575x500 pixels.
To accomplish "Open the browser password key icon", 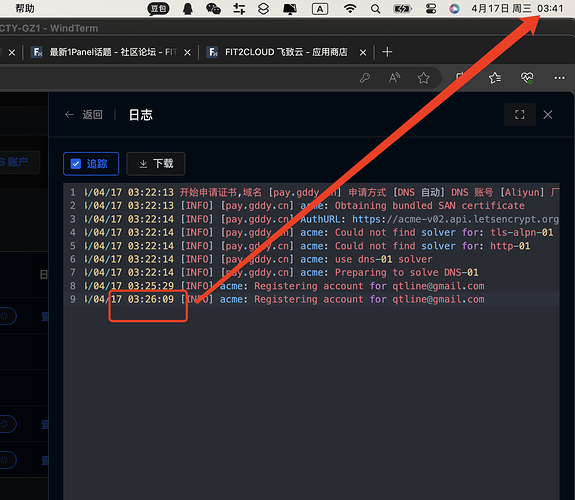I will (x=365, y=78).
